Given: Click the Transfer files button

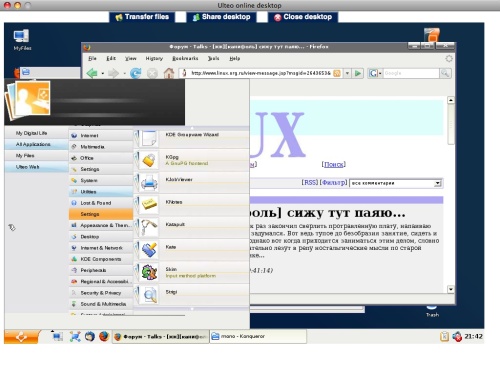Looking at the screenshot, I should [x=142, y=17].
